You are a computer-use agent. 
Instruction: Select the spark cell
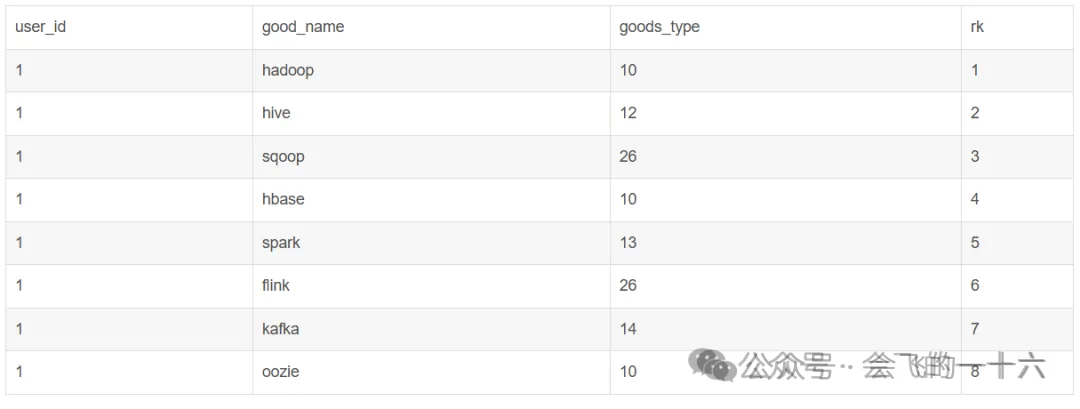click(281, 242)
